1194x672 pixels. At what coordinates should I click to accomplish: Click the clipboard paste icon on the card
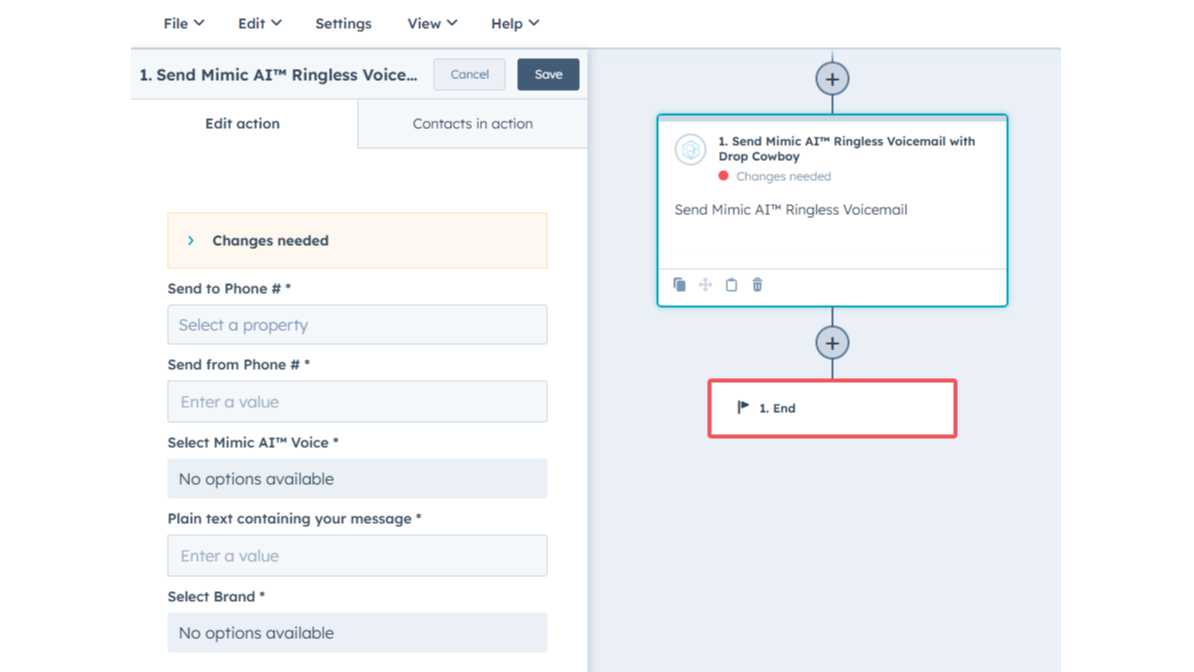coord(731,285)
